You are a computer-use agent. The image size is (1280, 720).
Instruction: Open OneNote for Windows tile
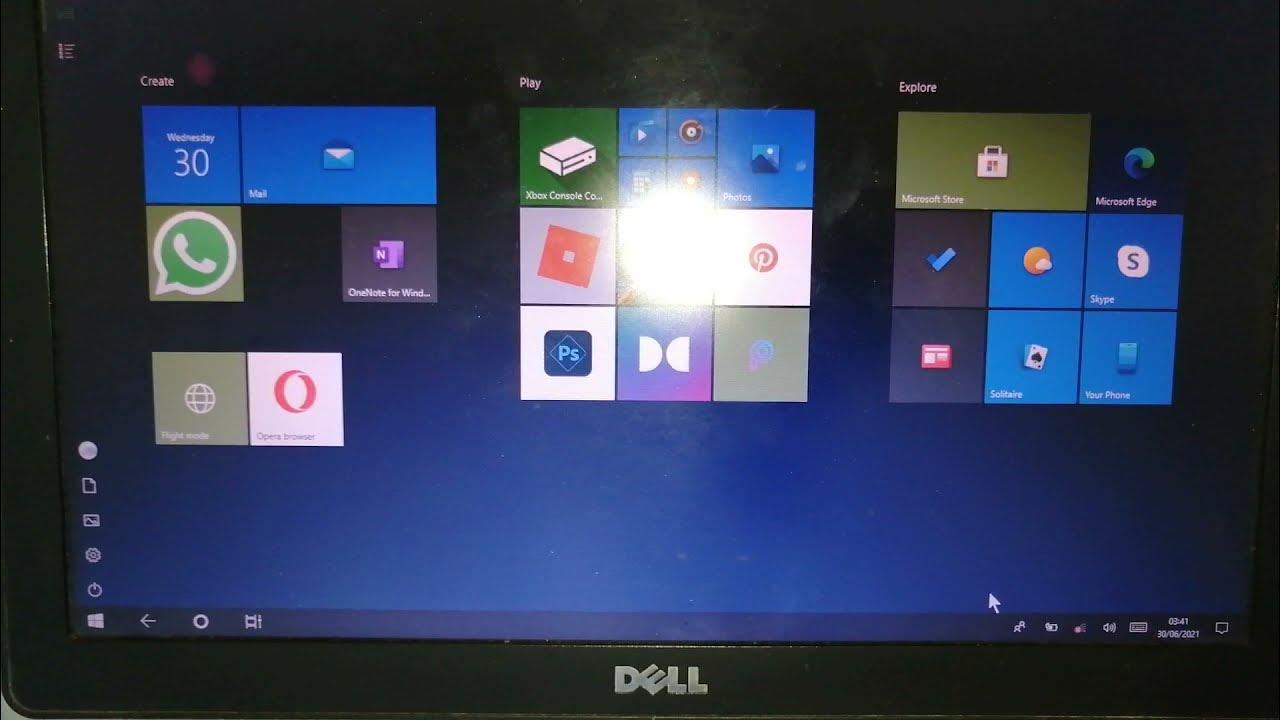[389, 254]
